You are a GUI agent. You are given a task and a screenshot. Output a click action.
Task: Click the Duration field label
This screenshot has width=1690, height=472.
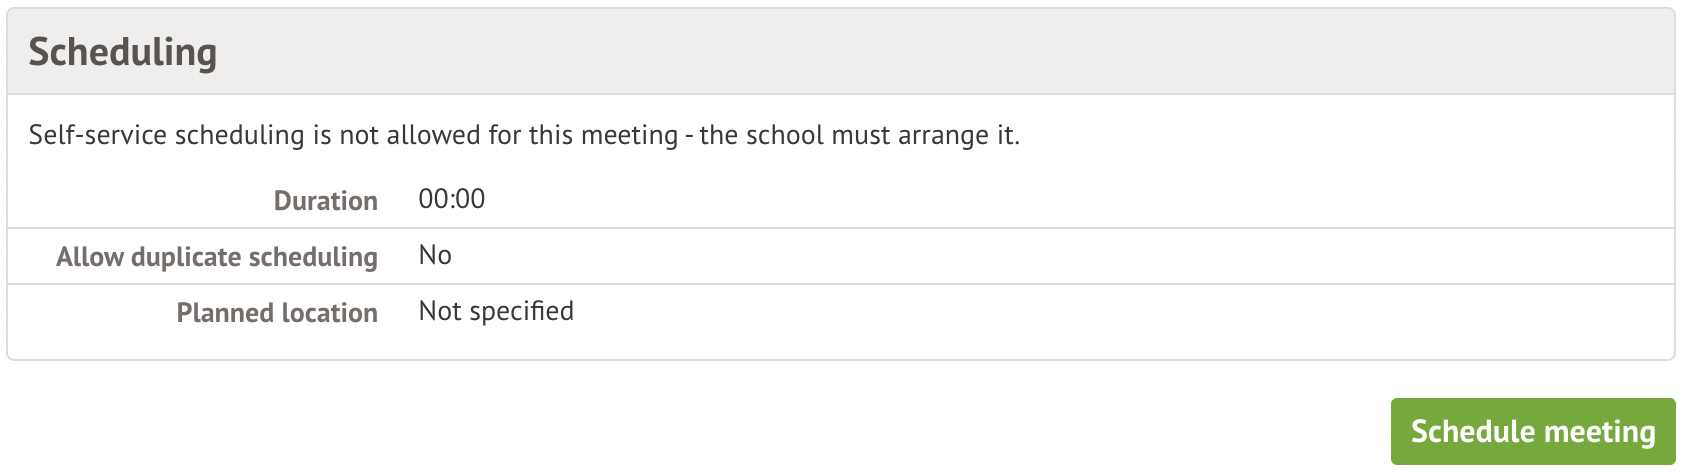(x=325, y=201)
